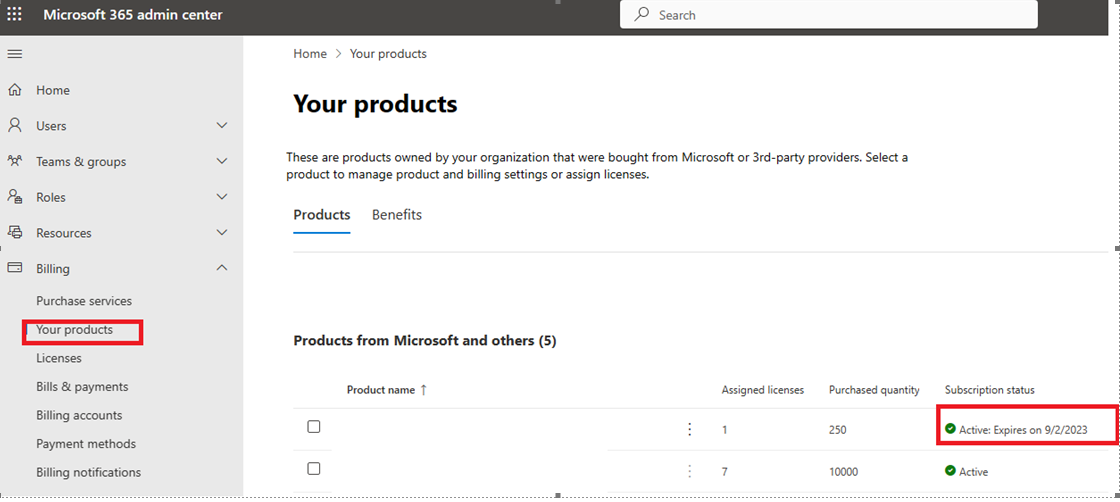
Task: Collapse the navigation menu hamburger icon
Action: coord(15,54)
